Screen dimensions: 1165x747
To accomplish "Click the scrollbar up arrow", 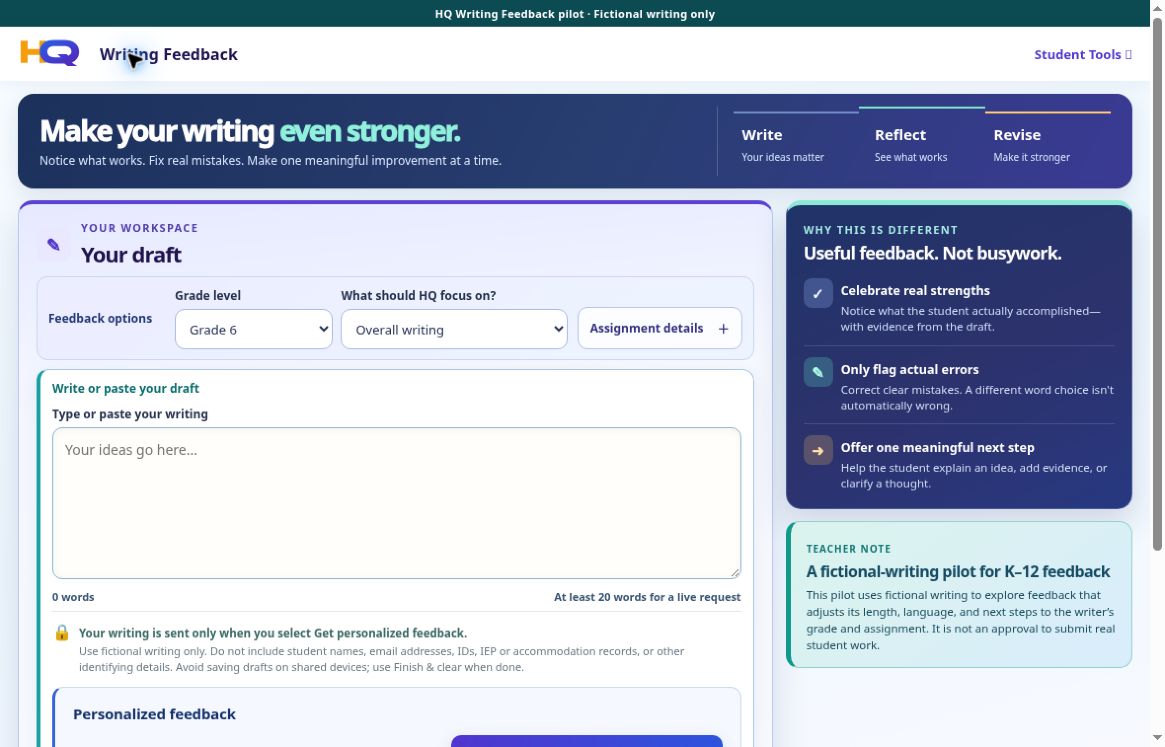I will click(x=1157, y=7).
